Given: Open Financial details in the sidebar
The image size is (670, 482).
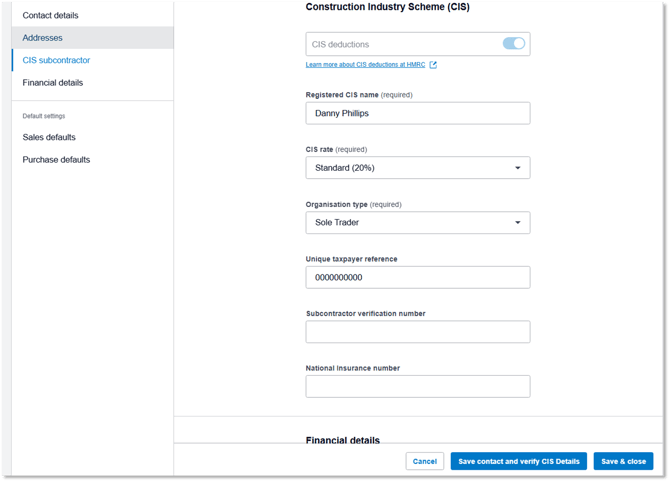Looking at the screenshot, I should click(x=53, y=83).
